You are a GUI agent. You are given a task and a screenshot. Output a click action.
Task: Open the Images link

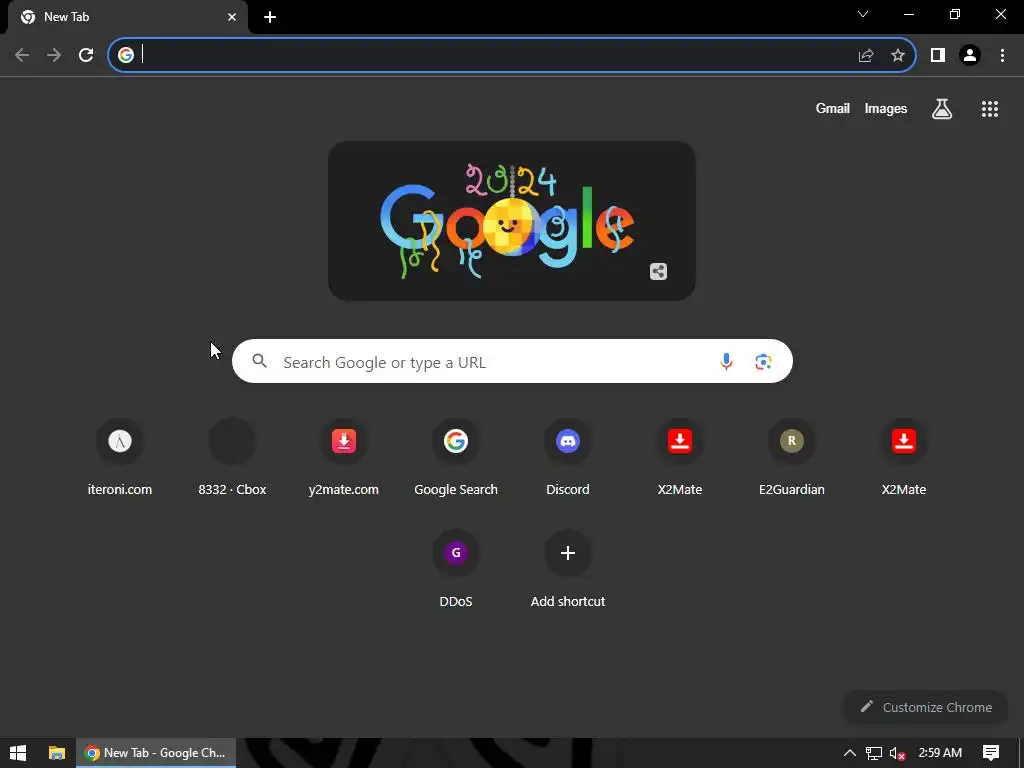pyautogui.click(x=886, y=108)
